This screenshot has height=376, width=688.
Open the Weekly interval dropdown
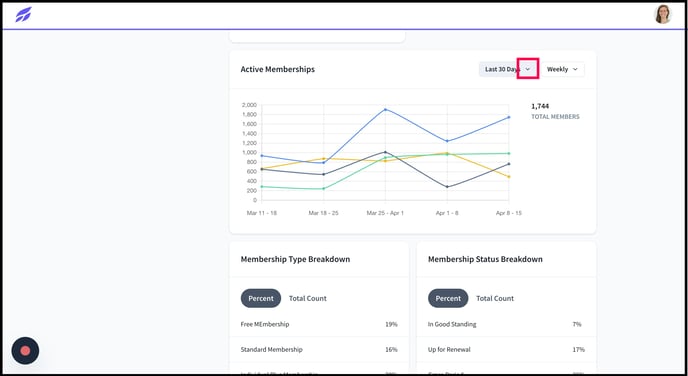[563, 69]
